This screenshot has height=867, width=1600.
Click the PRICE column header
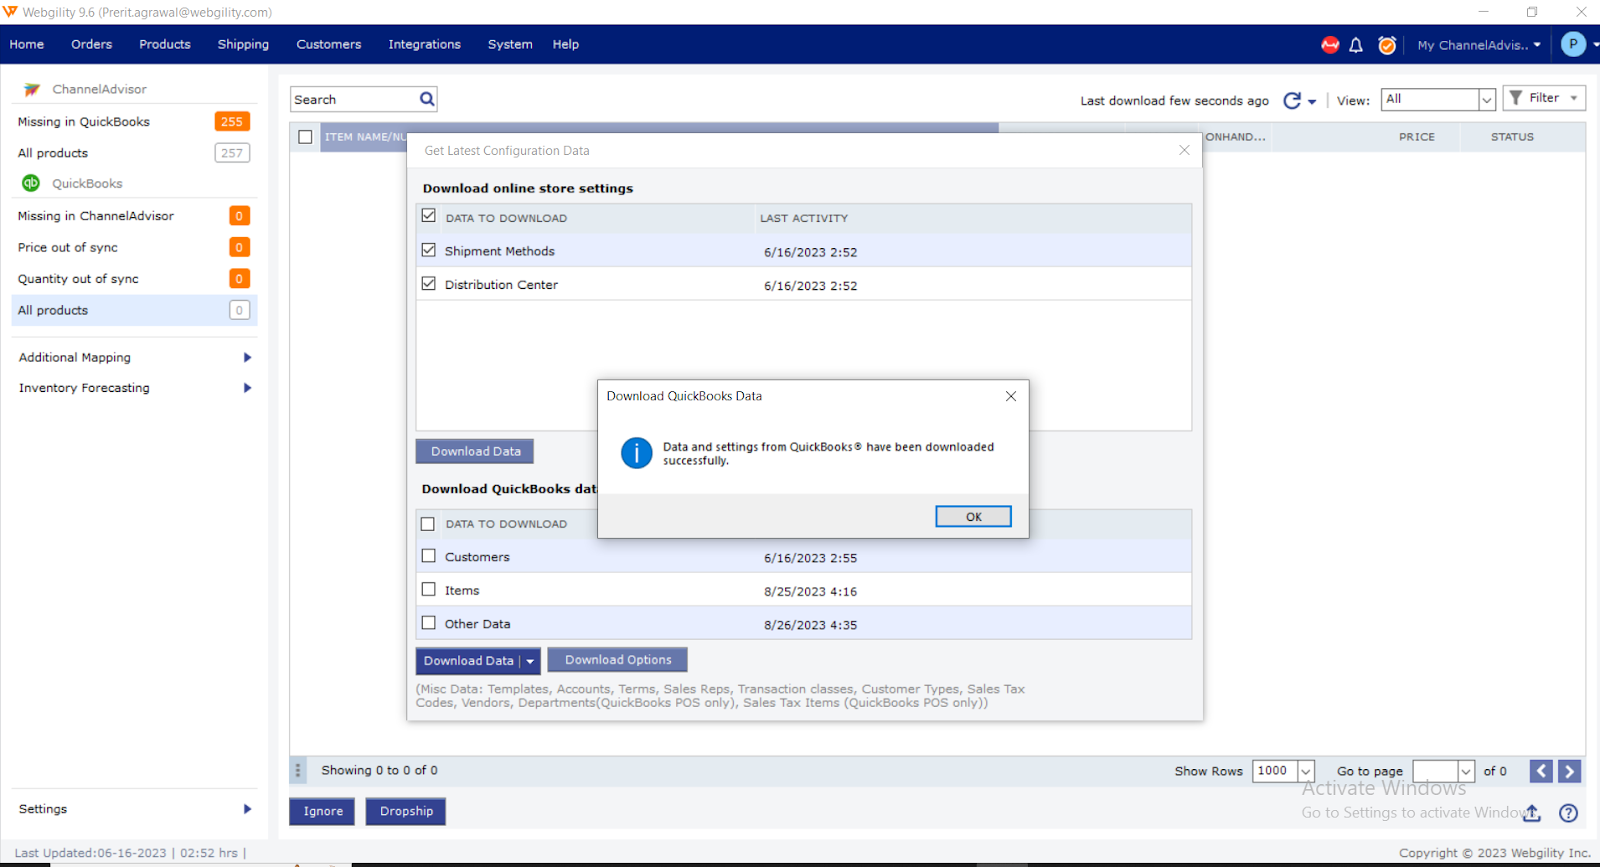[x=1416, y=137]
